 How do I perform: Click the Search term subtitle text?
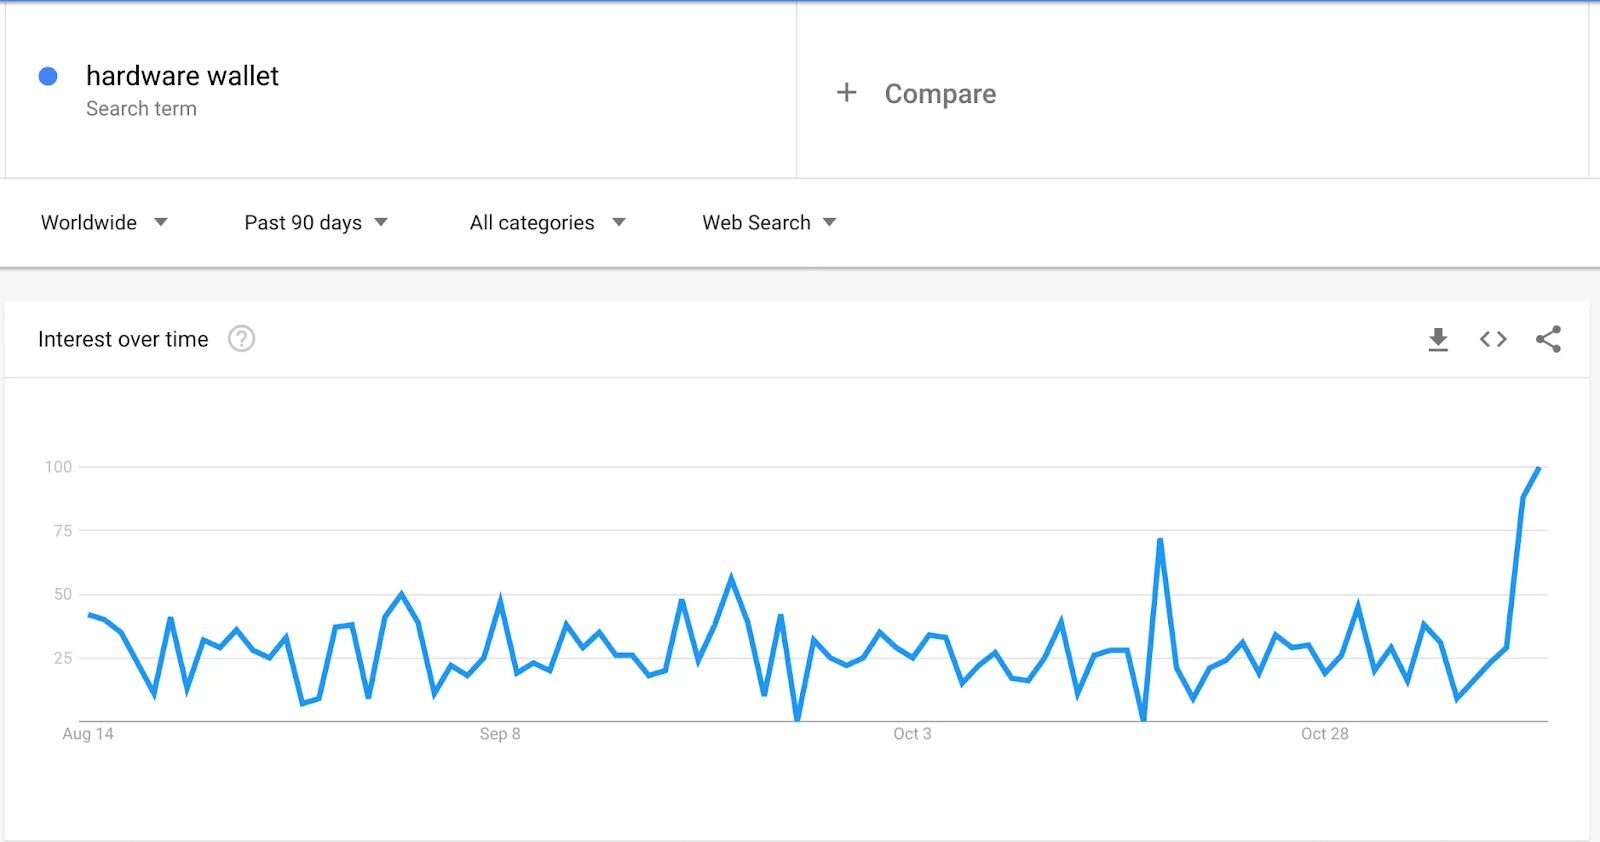[x=141, y=108]
